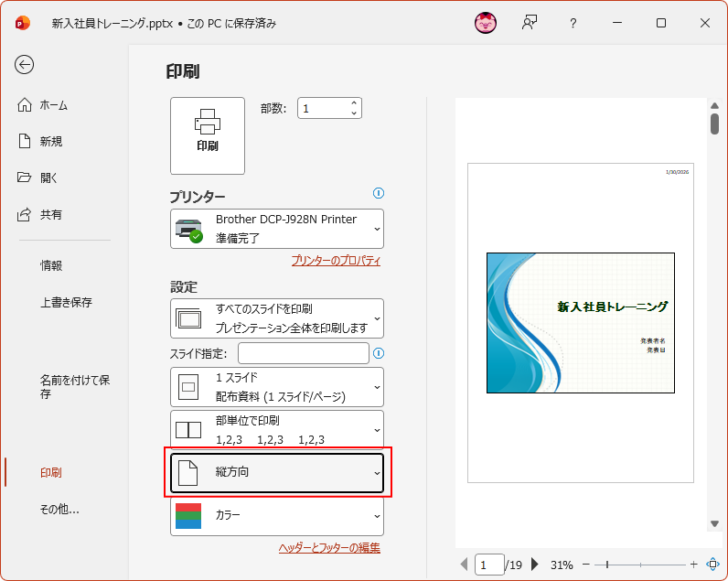Screen dimensions: 728x581
Task: Open the 開く (Open) page
Action: (37, 177)
